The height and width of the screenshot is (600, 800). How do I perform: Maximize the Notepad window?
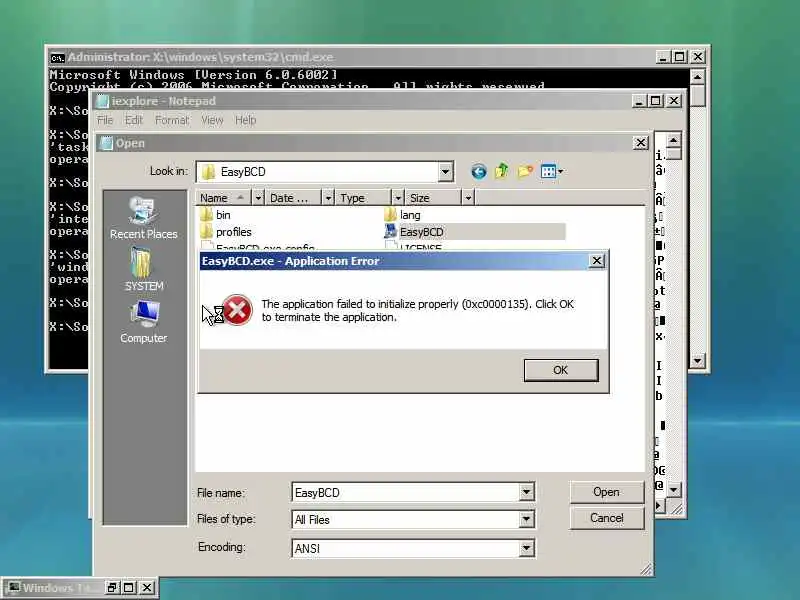pyautogui.click(x=656, y=101)
